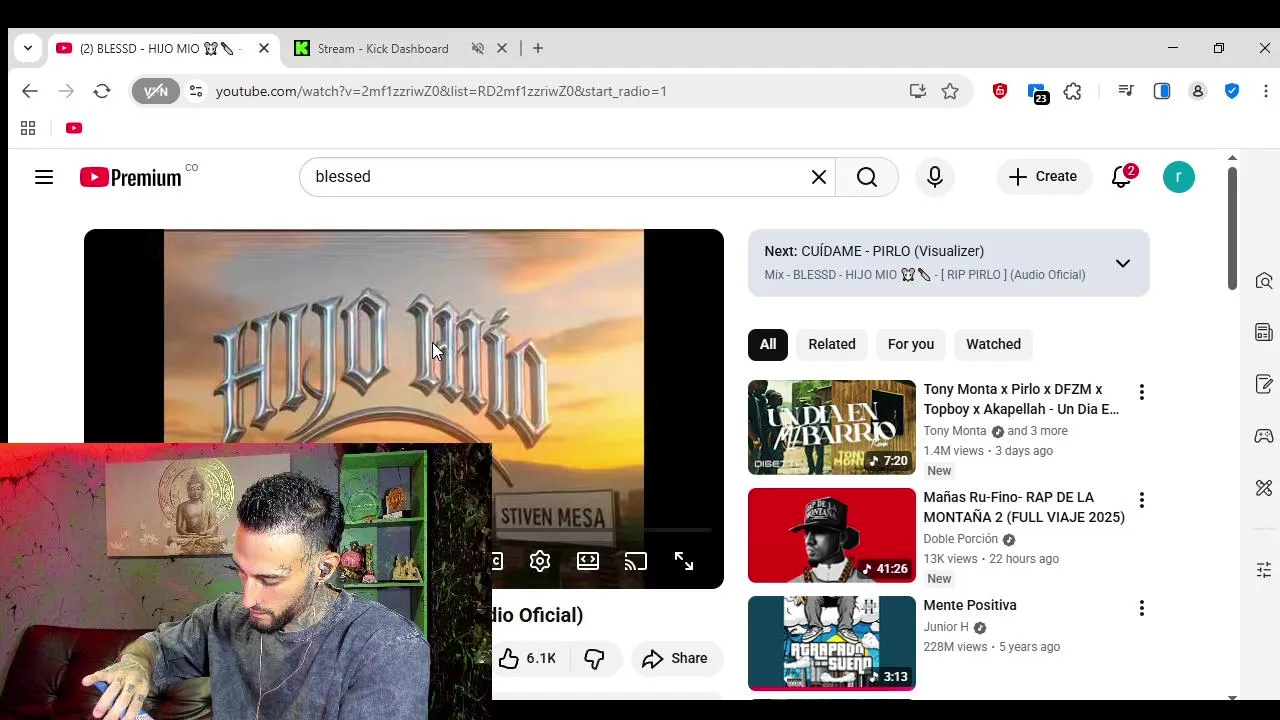The height and width of the screenshot is (720, 1280).
Task: Open sidebar games controller icon
Action: (1264, 436)
